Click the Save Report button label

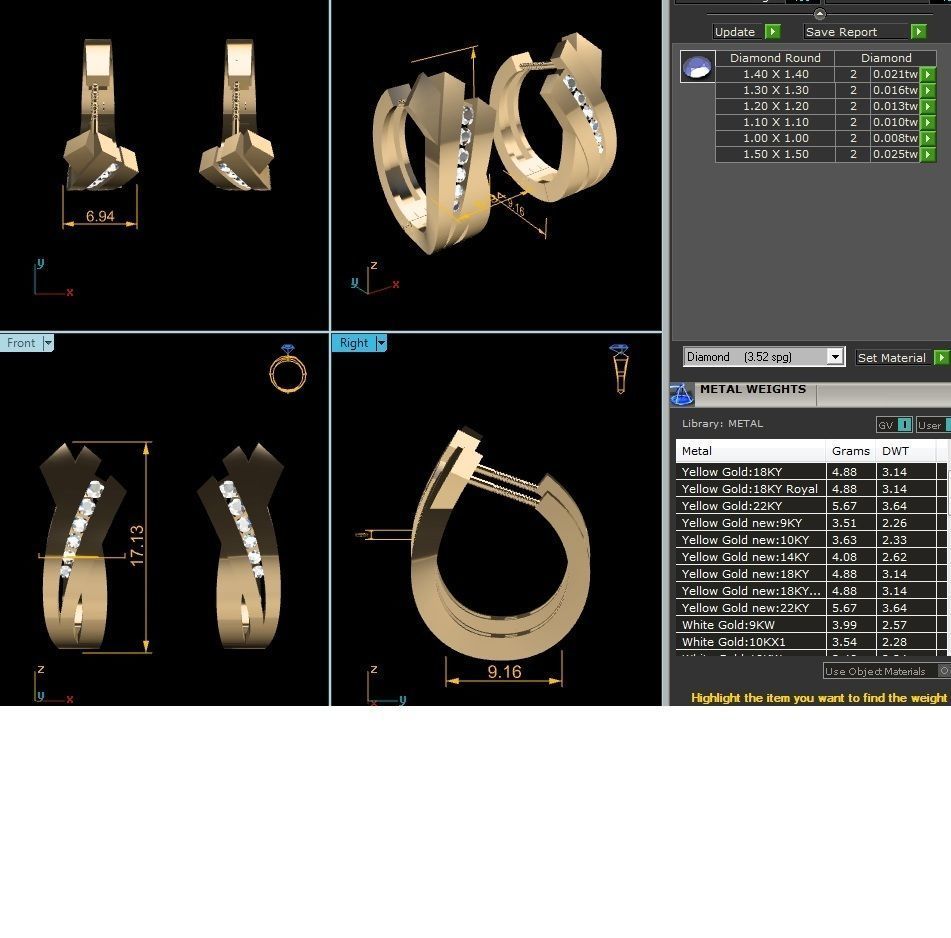click(x=841, y=32)
